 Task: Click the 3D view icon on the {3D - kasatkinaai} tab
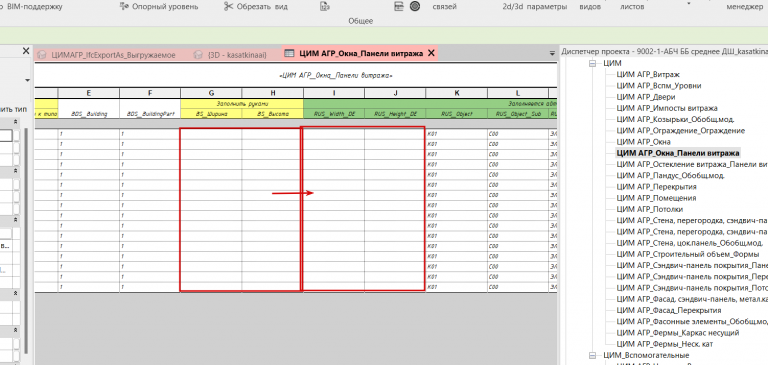point(198,54)
